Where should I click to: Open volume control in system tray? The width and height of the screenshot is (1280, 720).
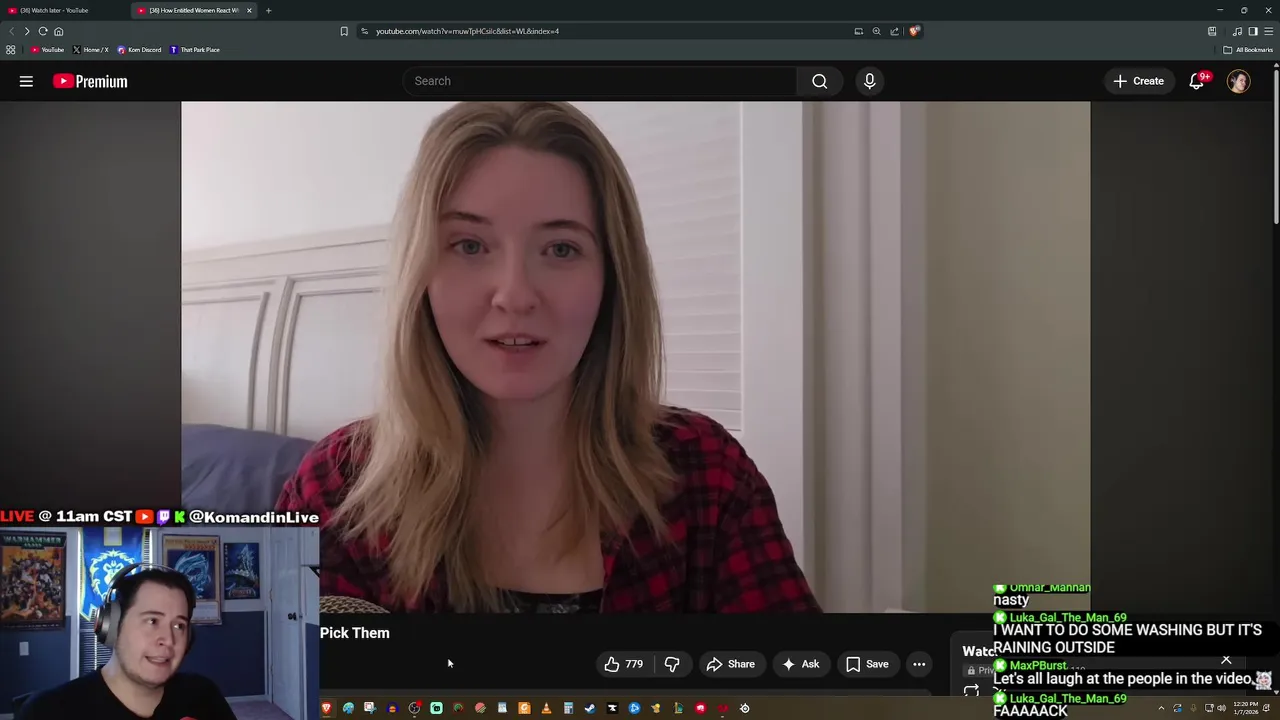[x=1221, y=708]
